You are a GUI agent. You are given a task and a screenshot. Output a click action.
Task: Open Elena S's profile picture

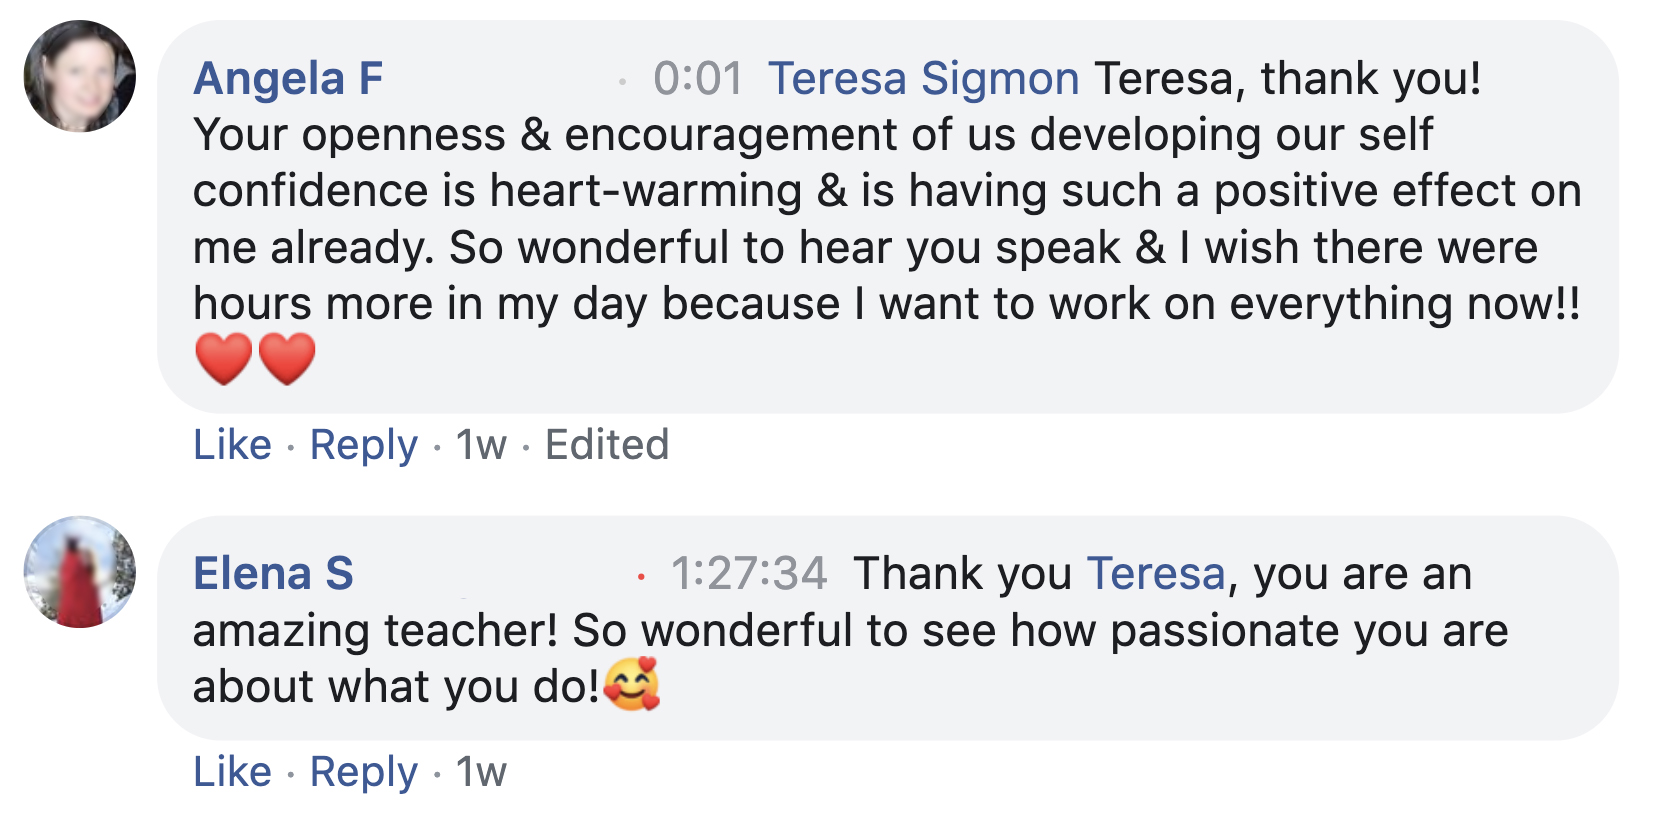(80, 572)
